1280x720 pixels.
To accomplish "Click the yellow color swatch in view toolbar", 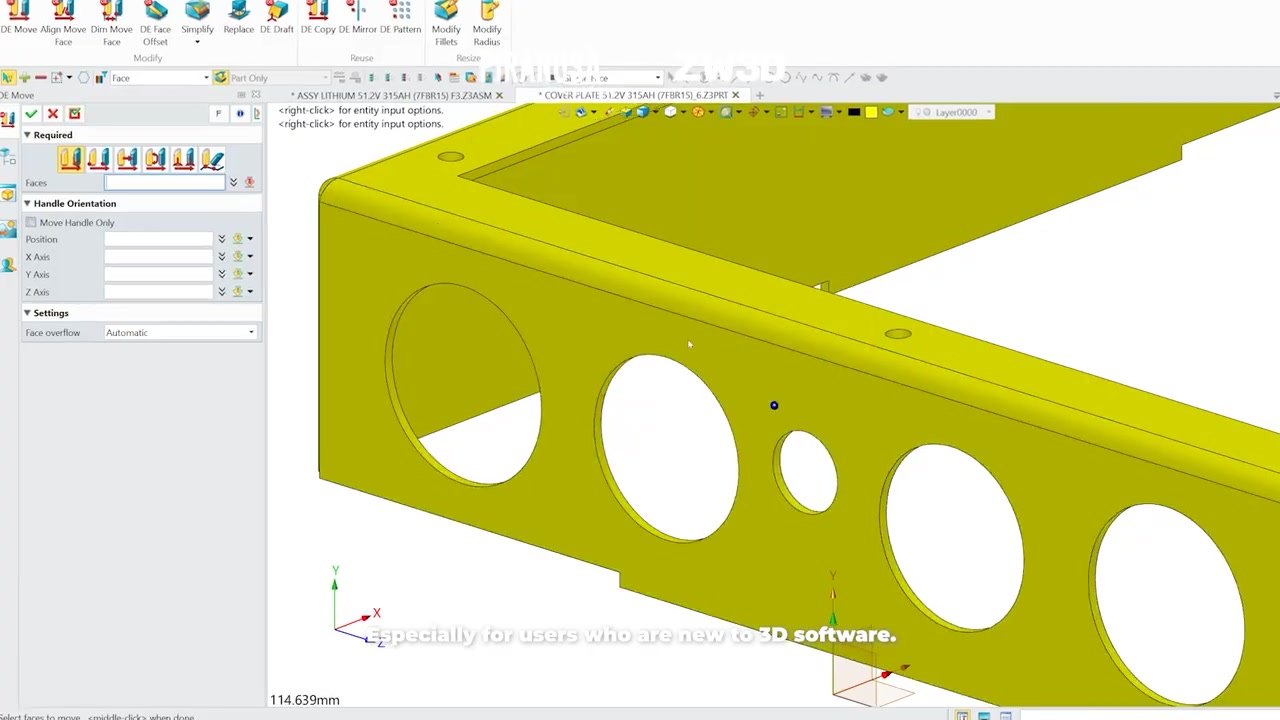I will pyautogui.click(x=871, y=113).
